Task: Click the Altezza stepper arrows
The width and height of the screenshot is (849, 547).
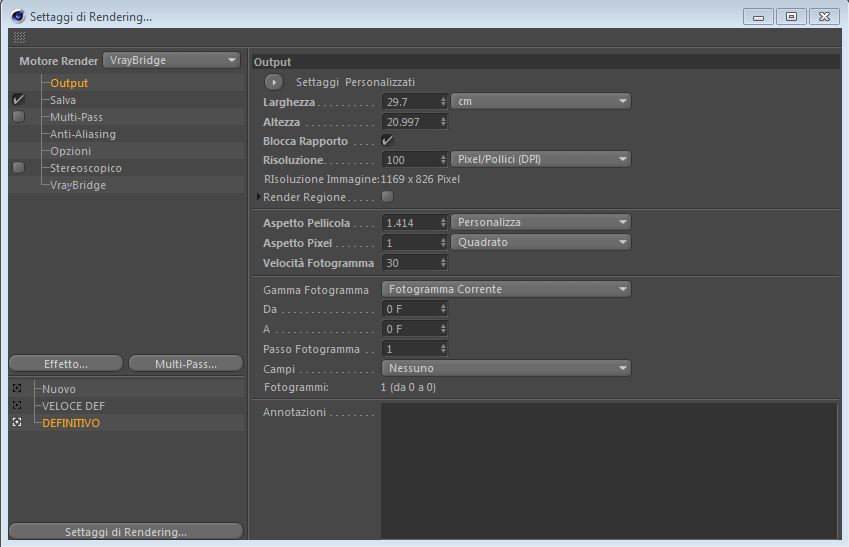Action: [x=443, y=121]
